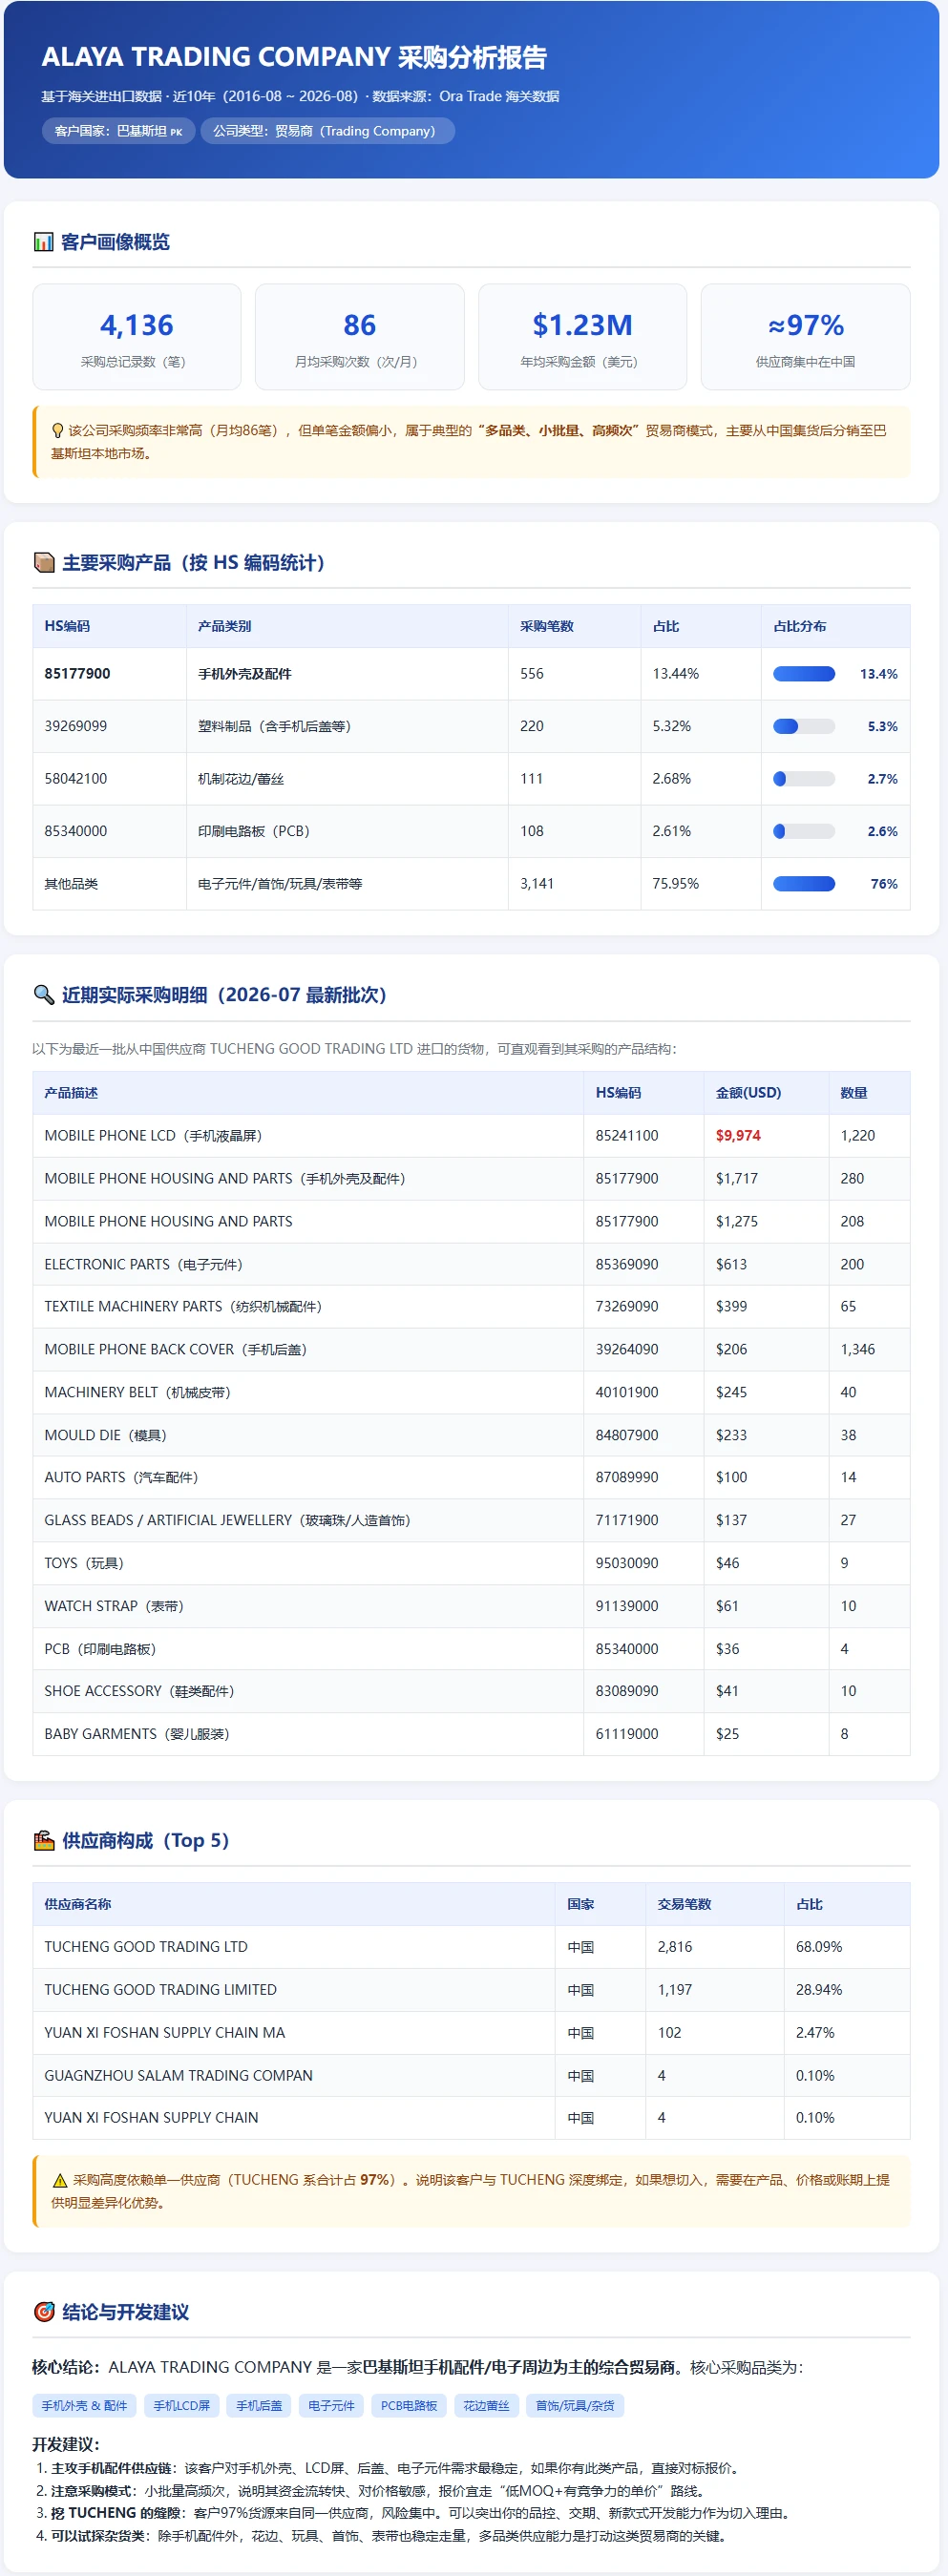This screenshot has height=2576, width=948.
Task: Click the package icon beside 主要采购产品
Action: (x=43, y=562)
